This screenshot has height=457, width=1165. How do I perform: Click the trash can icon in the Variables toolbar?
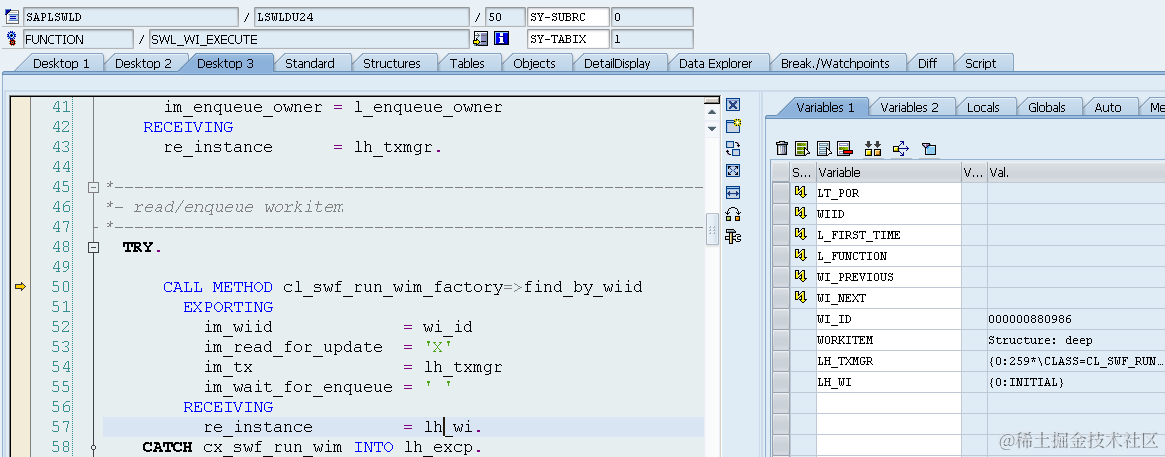(782, 149)
